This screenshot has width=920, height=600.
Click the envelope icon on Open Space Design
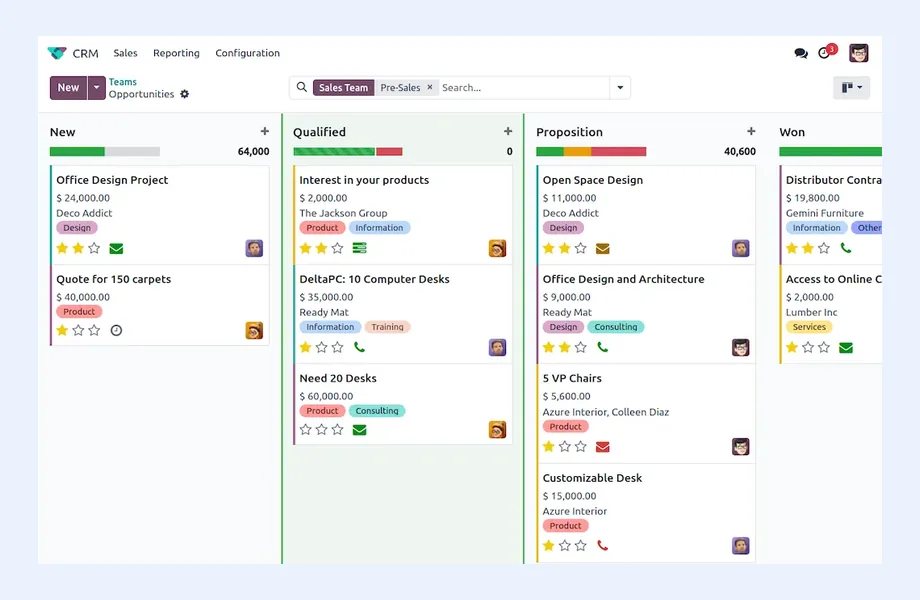point(603,249)
